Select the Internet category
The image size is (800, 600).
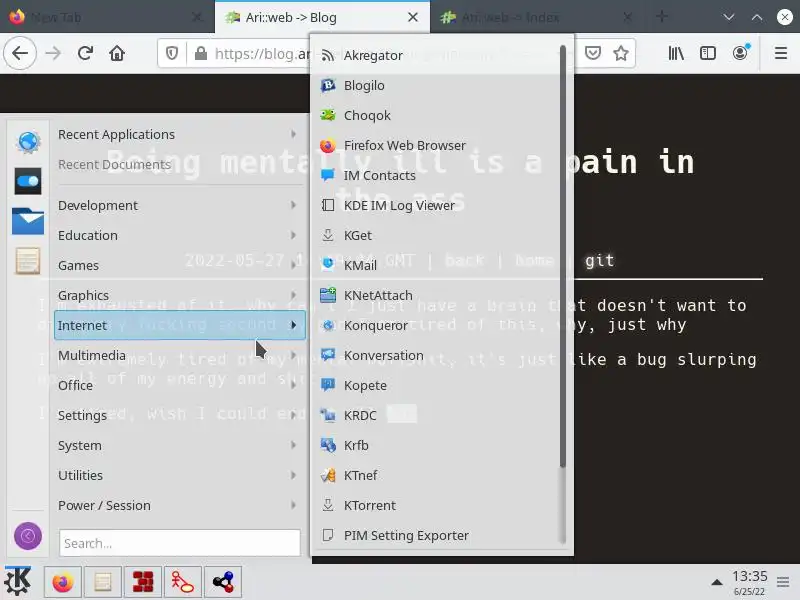180,326
